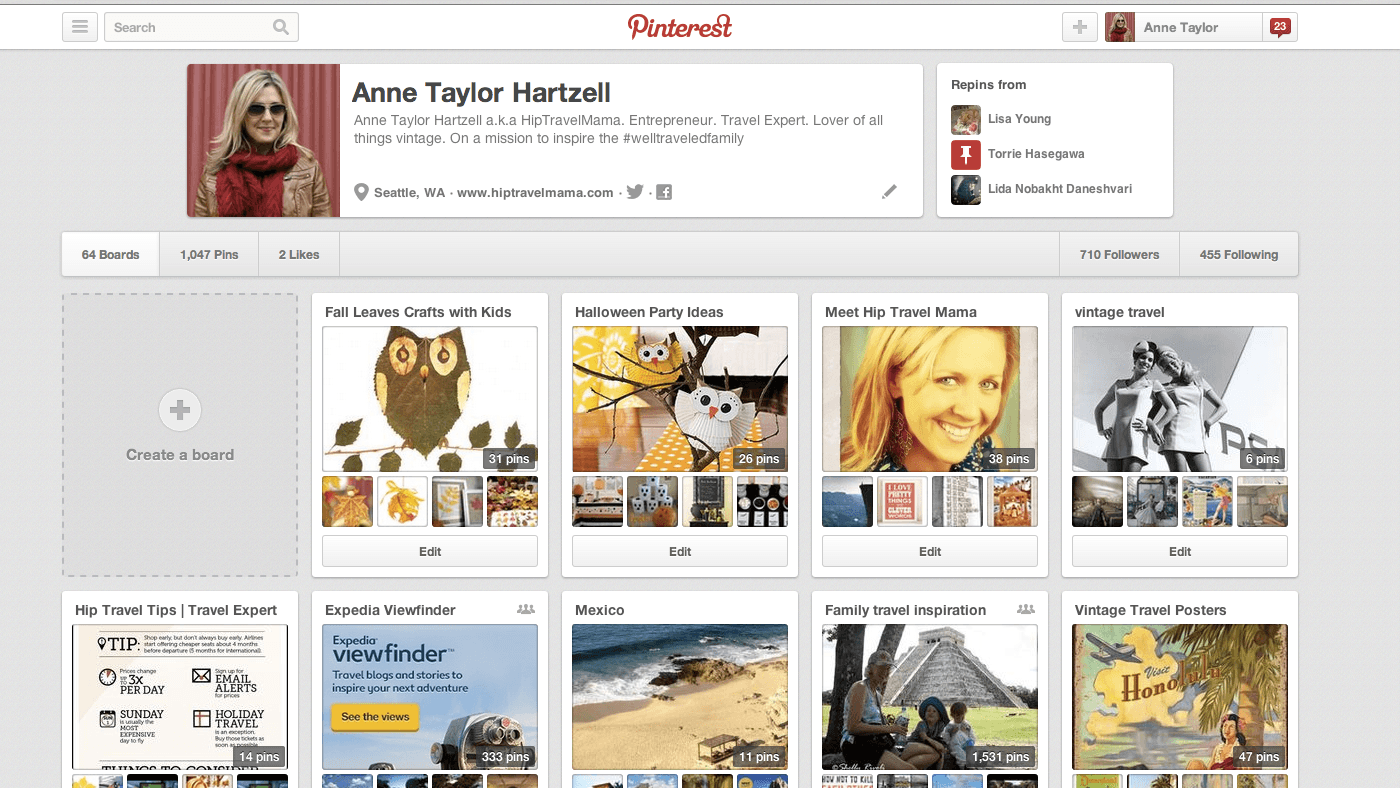Screen dimensions: 1400x788
Task: Click I Love Pretty Things thumbnail
Action: point(903,501)
